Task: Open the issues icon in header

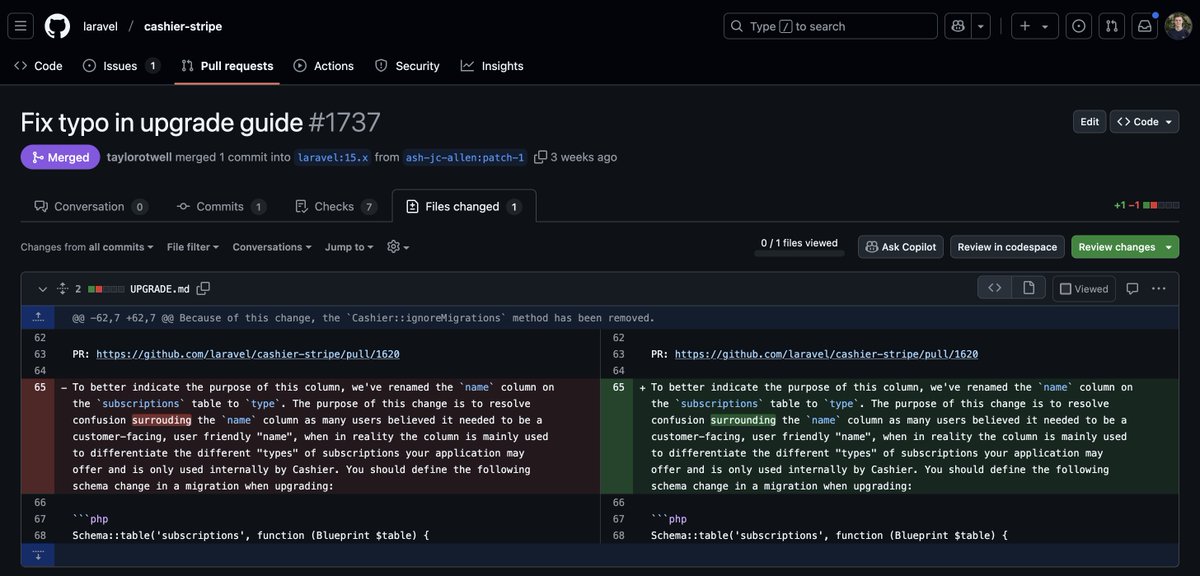Action: pyautogui.click(x=1078, y=26)
